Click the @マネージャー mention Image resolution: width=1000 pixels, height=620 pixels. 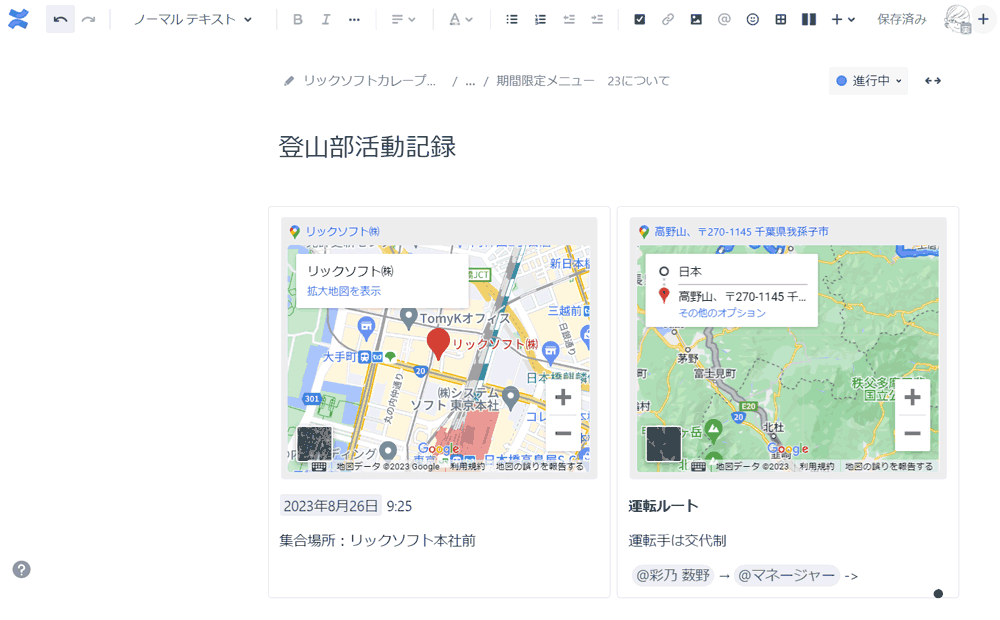coord(786,575)
